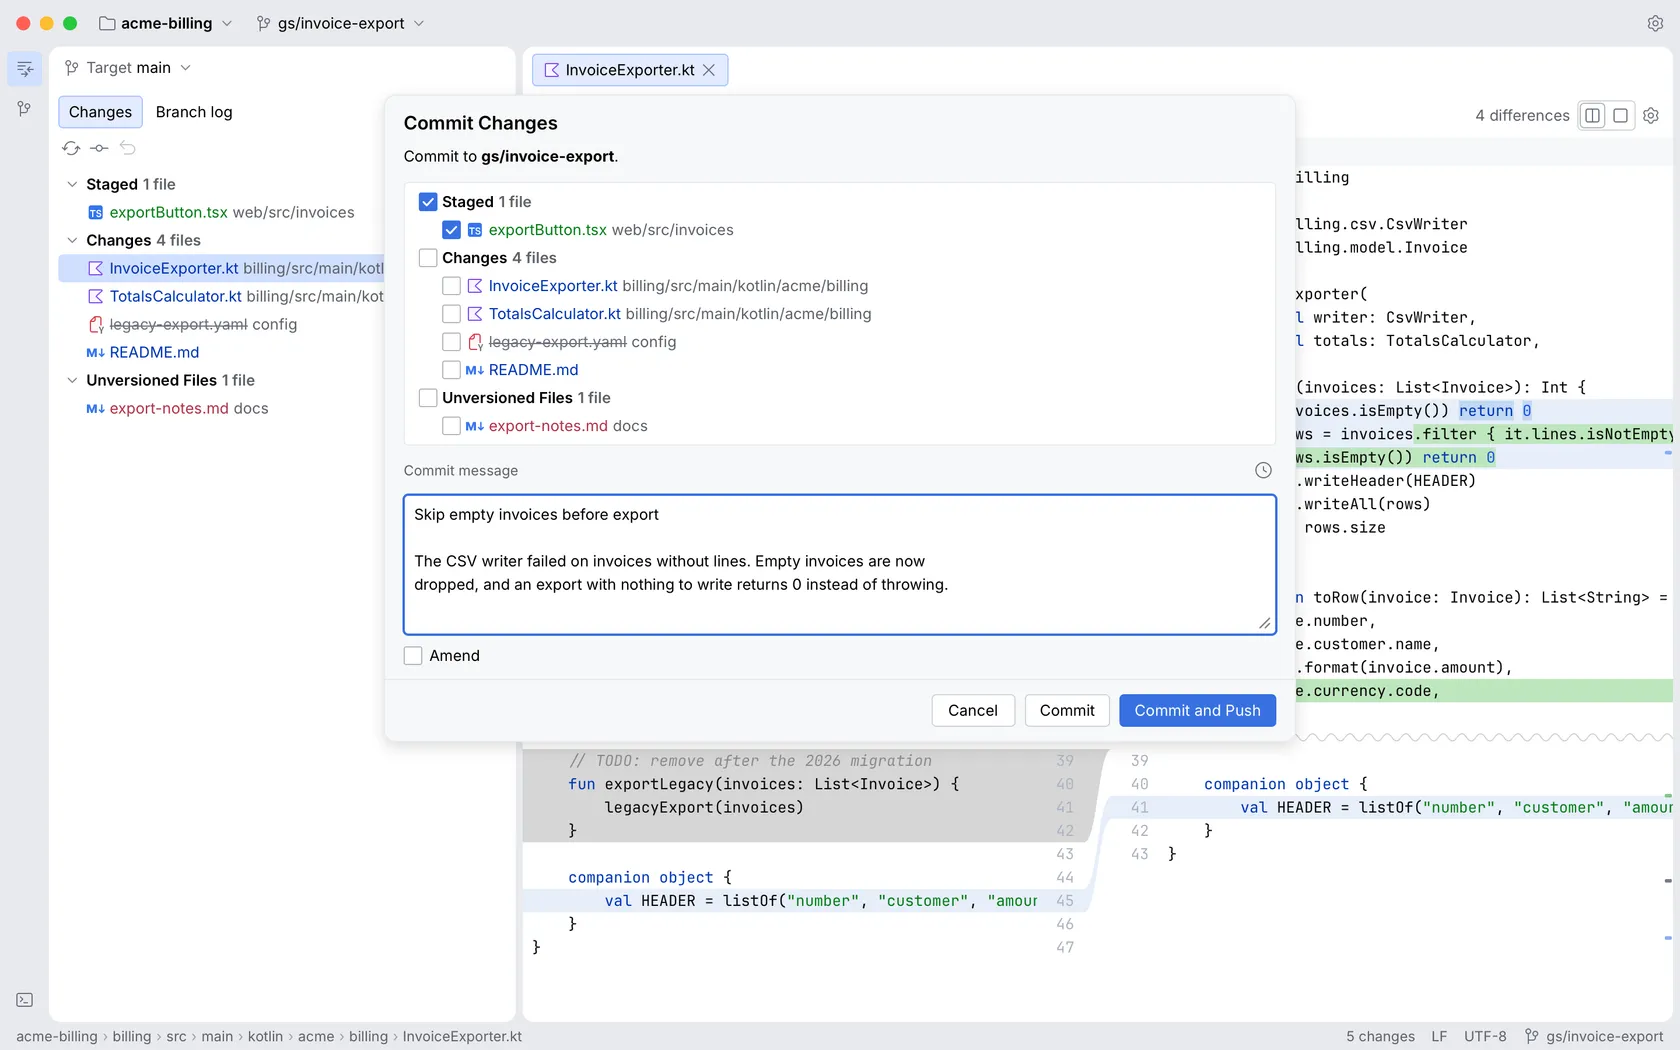Switch to unified diff view icon
Viewport: 1680px width, 1050px height.
pos(1621,115)
